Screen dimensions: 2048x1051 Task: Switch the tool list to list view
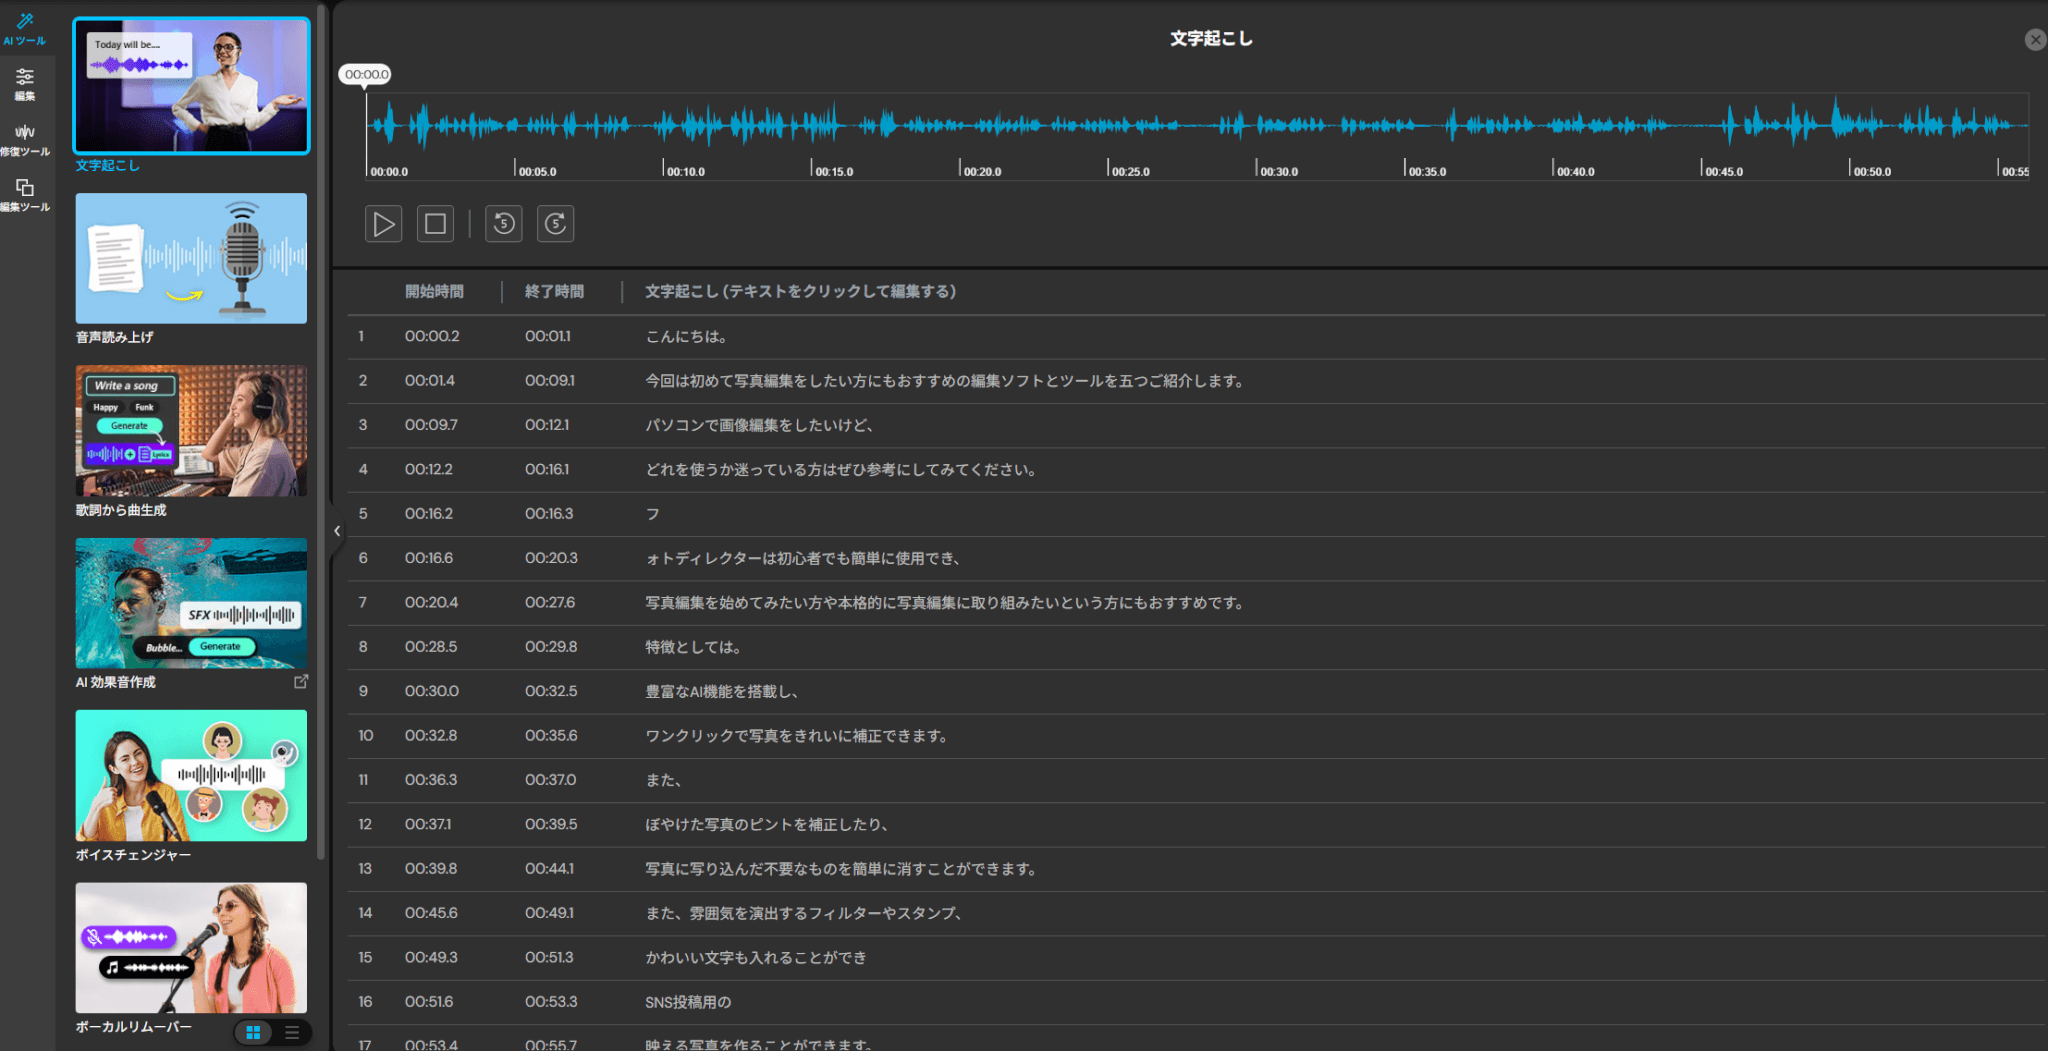point(292,1032)
